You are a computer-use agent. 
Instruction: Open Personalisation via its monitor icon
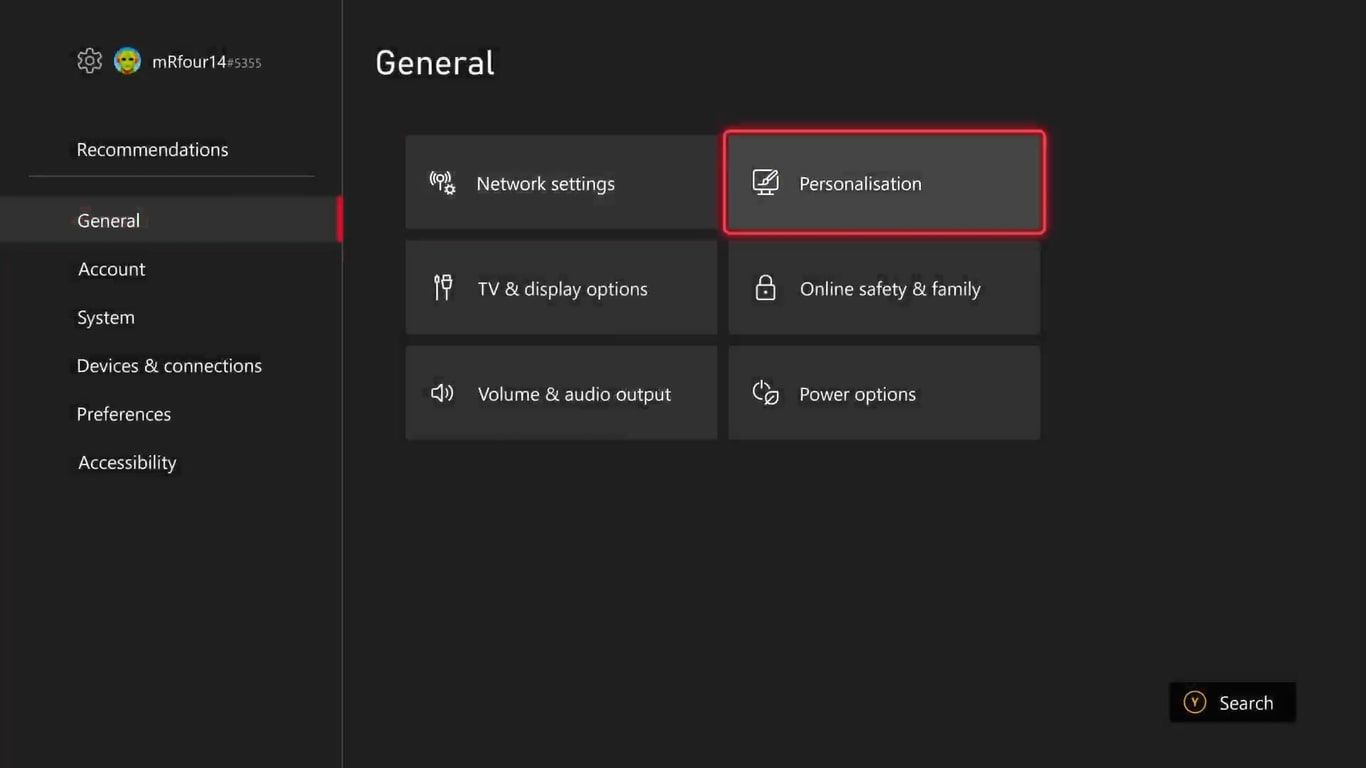(x=765, y=182)
